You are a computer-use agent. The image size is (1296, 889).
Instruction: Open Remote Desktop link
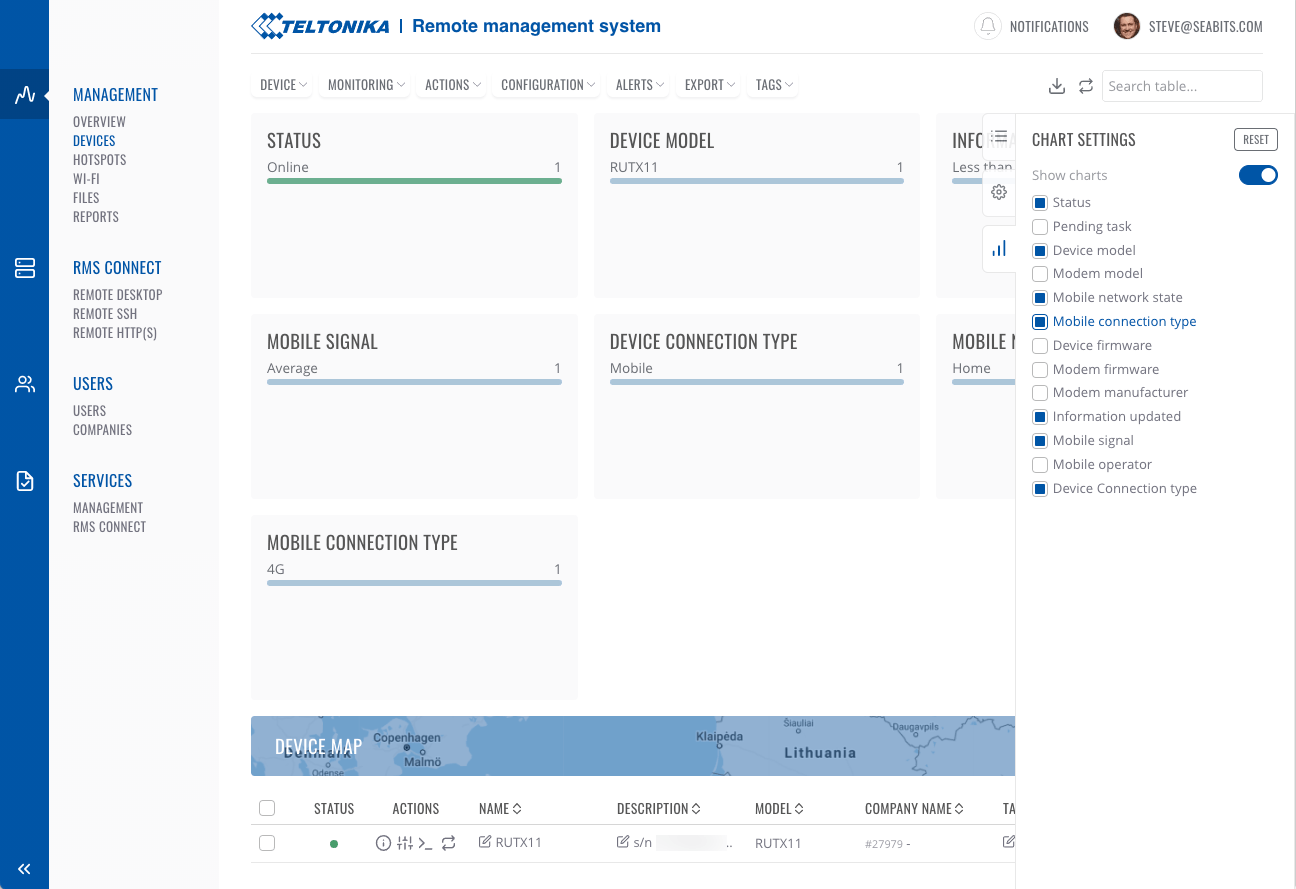click(117, 295)
